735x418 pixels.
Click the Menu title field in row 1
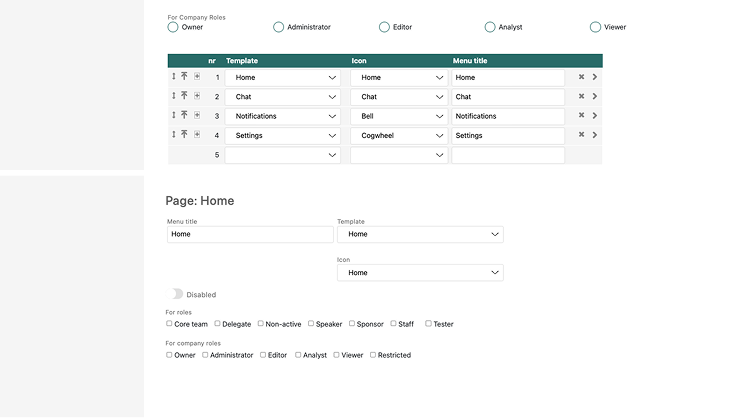[x=508, y=78]
